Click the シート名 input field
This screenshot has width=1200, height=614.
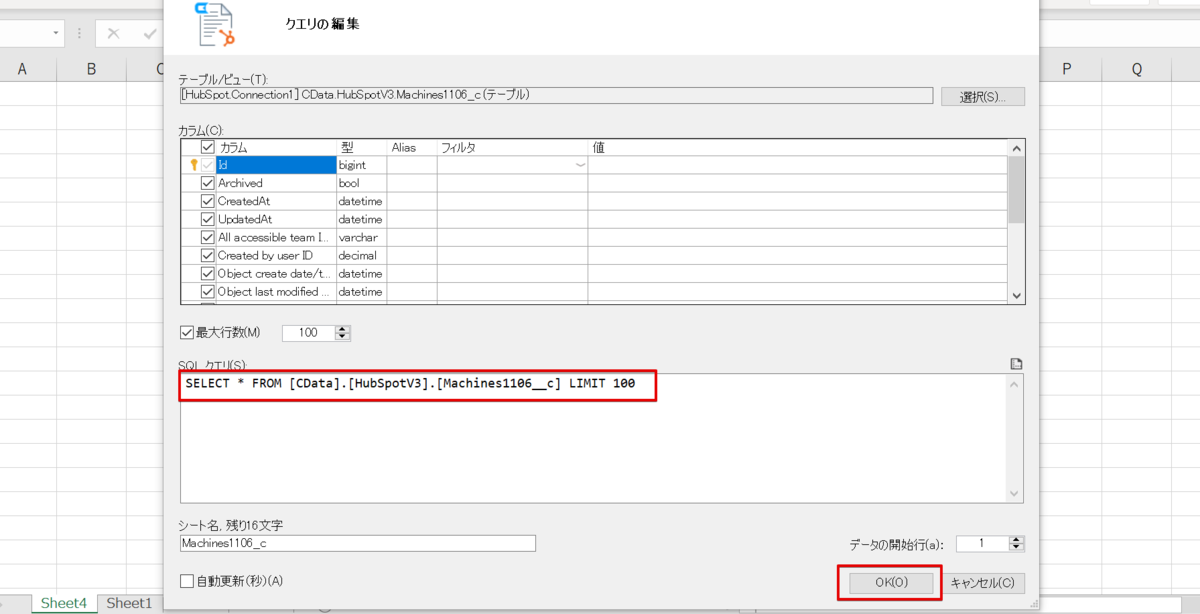(358, 543)
